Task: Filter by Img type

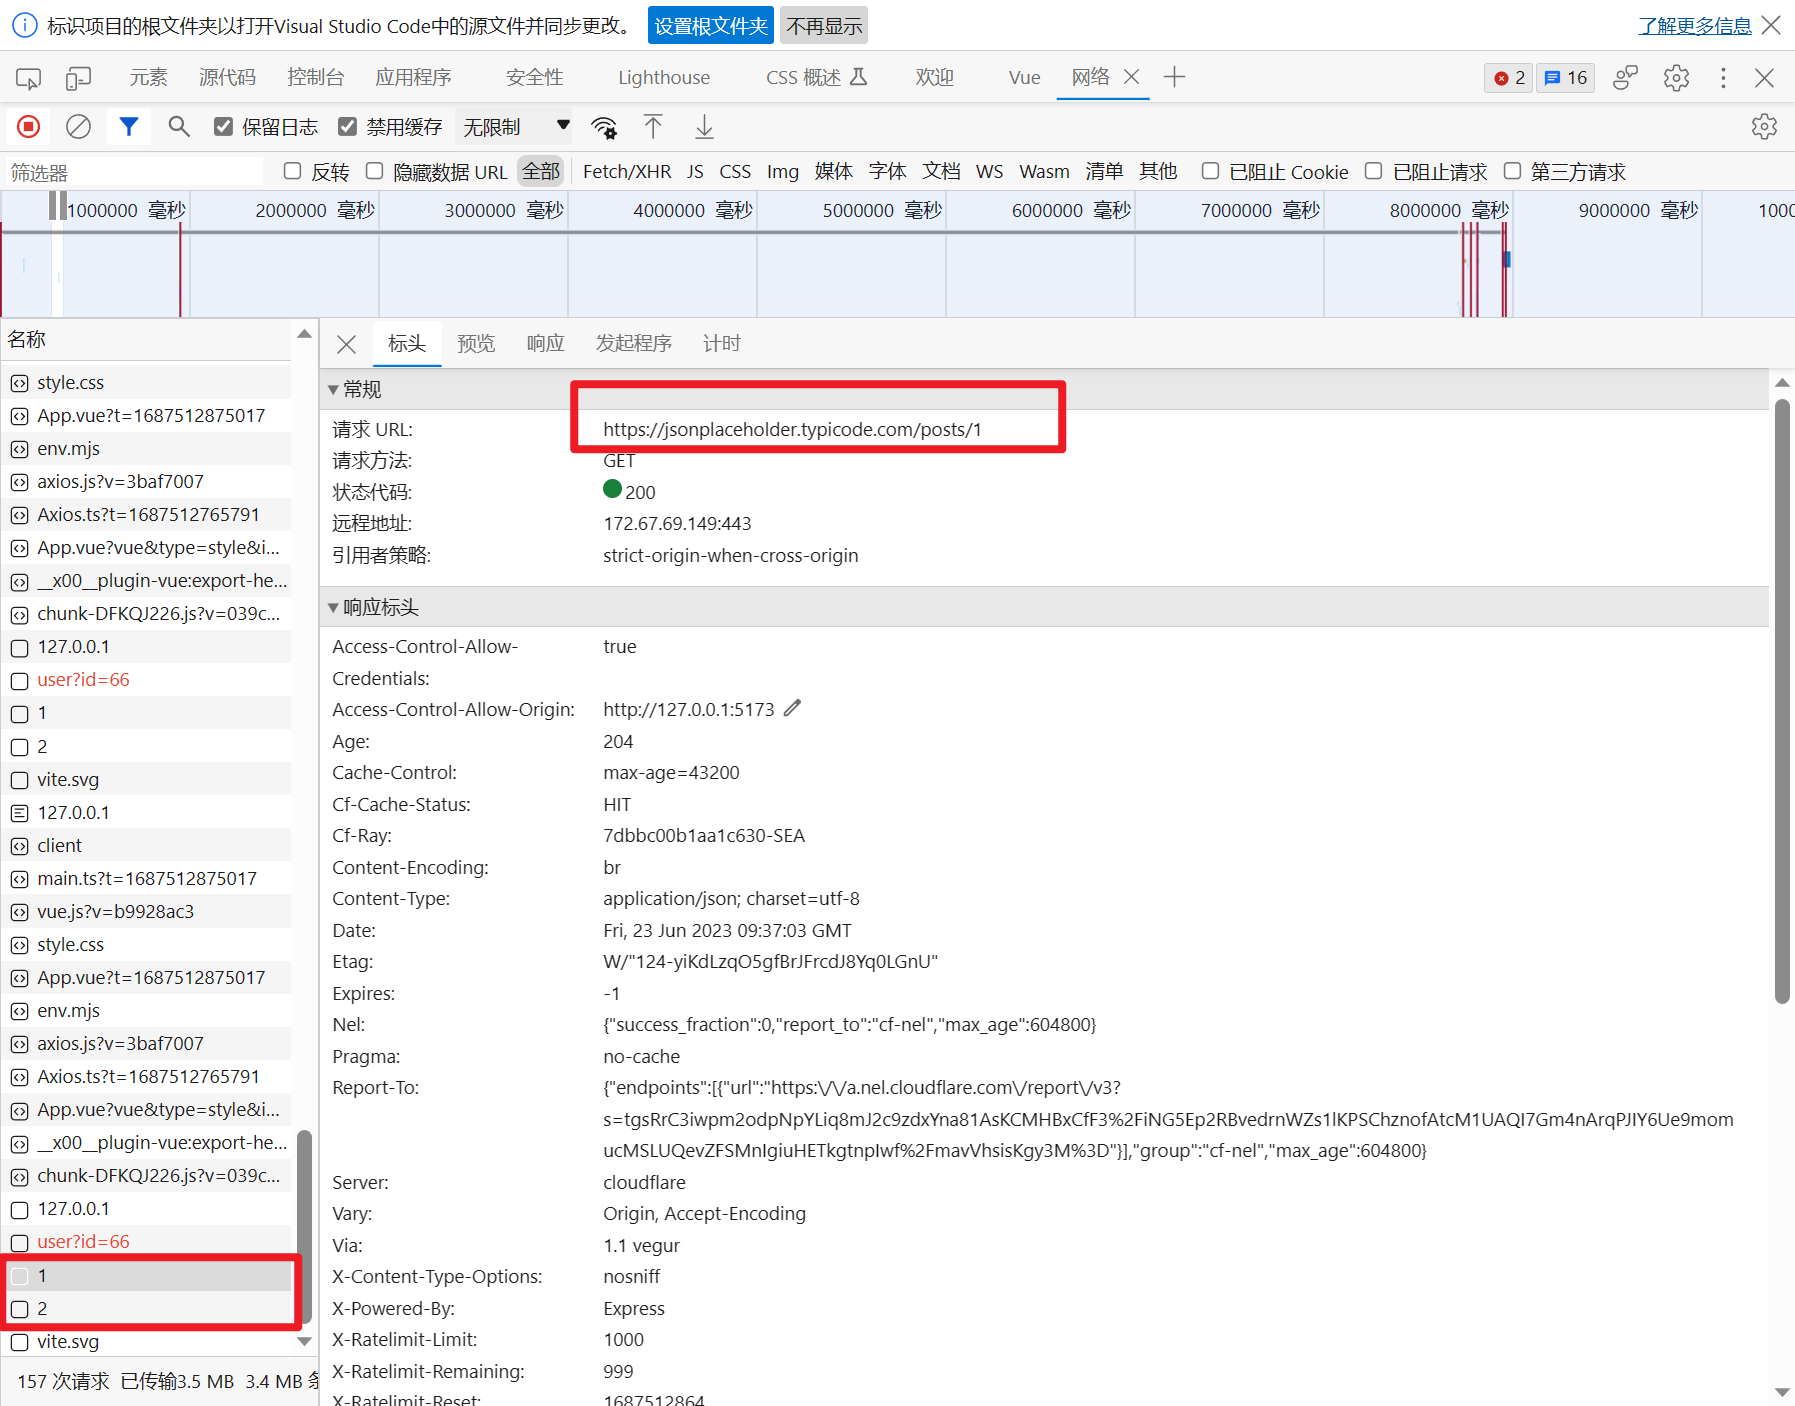Action: (783, 171)
